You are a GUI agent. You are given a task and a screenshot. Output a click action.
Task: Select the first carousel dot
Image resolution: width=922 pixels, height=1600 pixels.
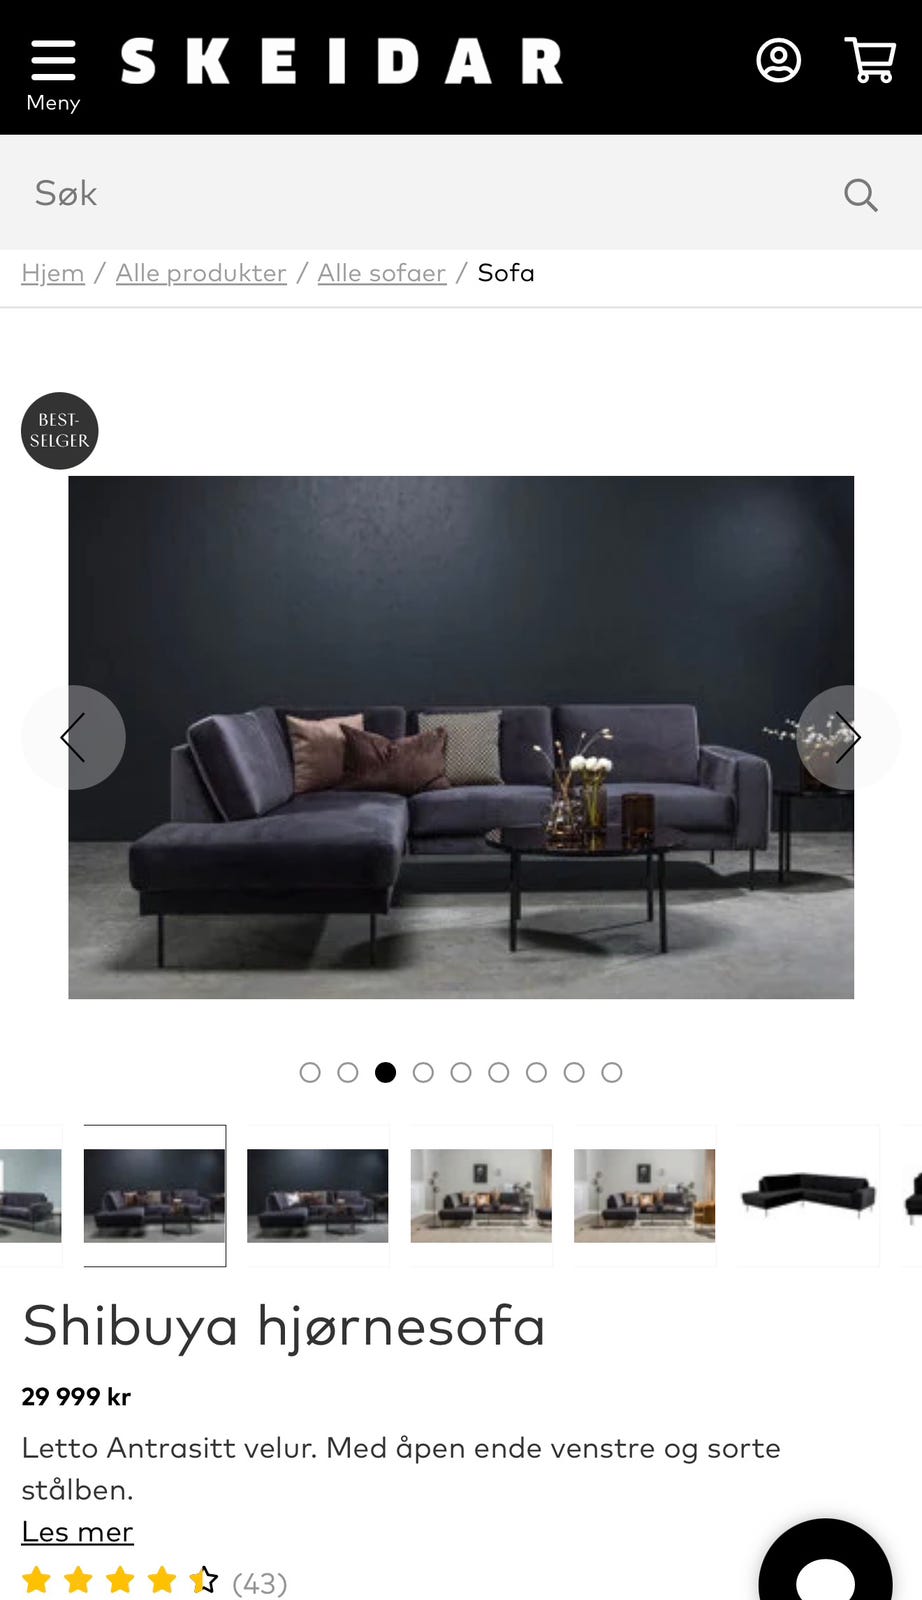coord(310,1072)
